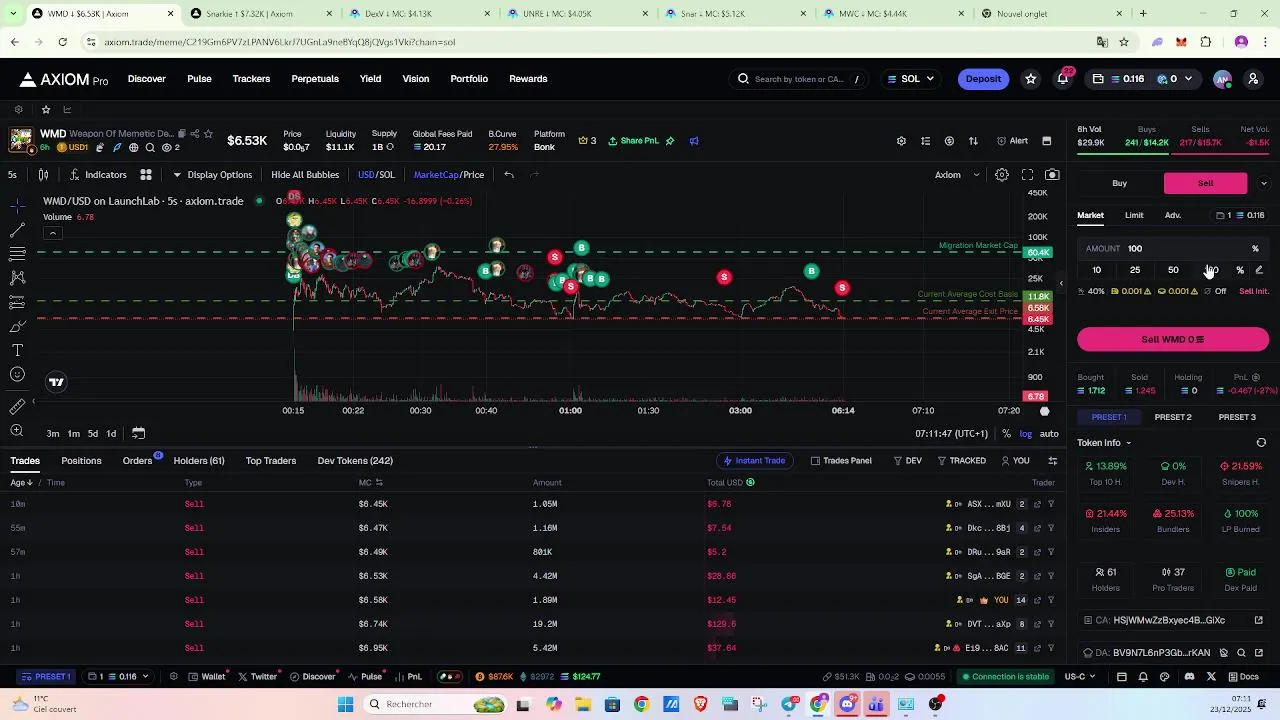Viewport: 1280px width, 720px height.
Task: Open the emoji sticker tool
Action: click(x=17, y=374)
